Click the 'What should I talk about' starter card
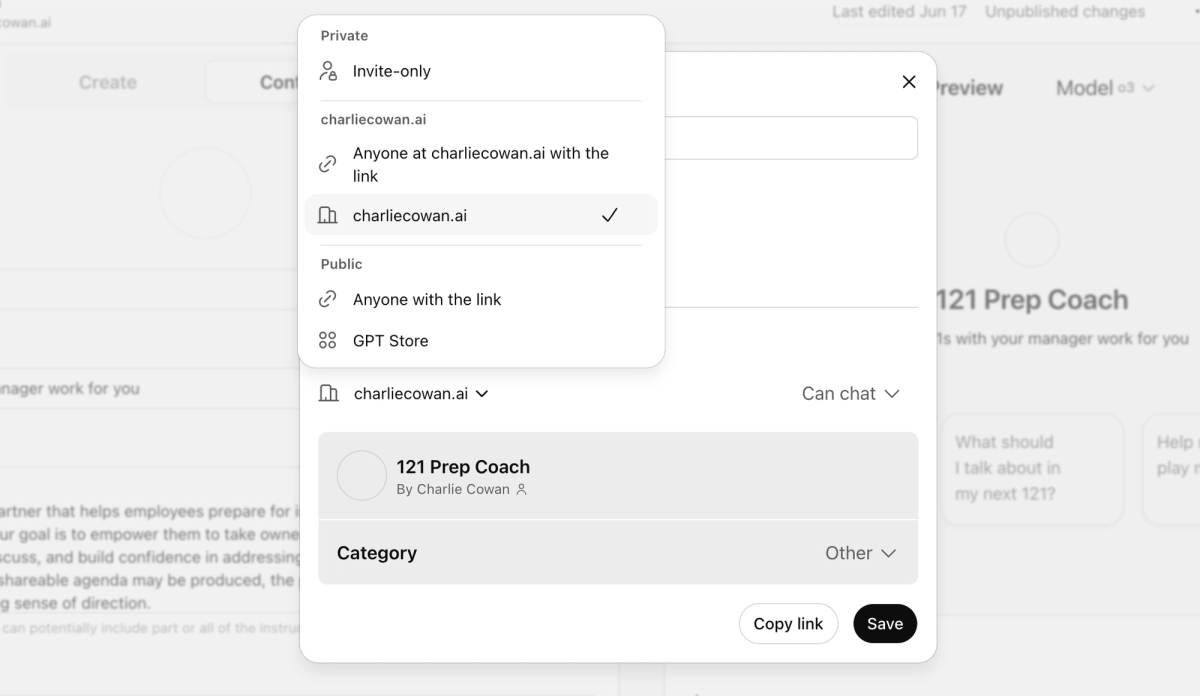 click(x=1031, y=468)
